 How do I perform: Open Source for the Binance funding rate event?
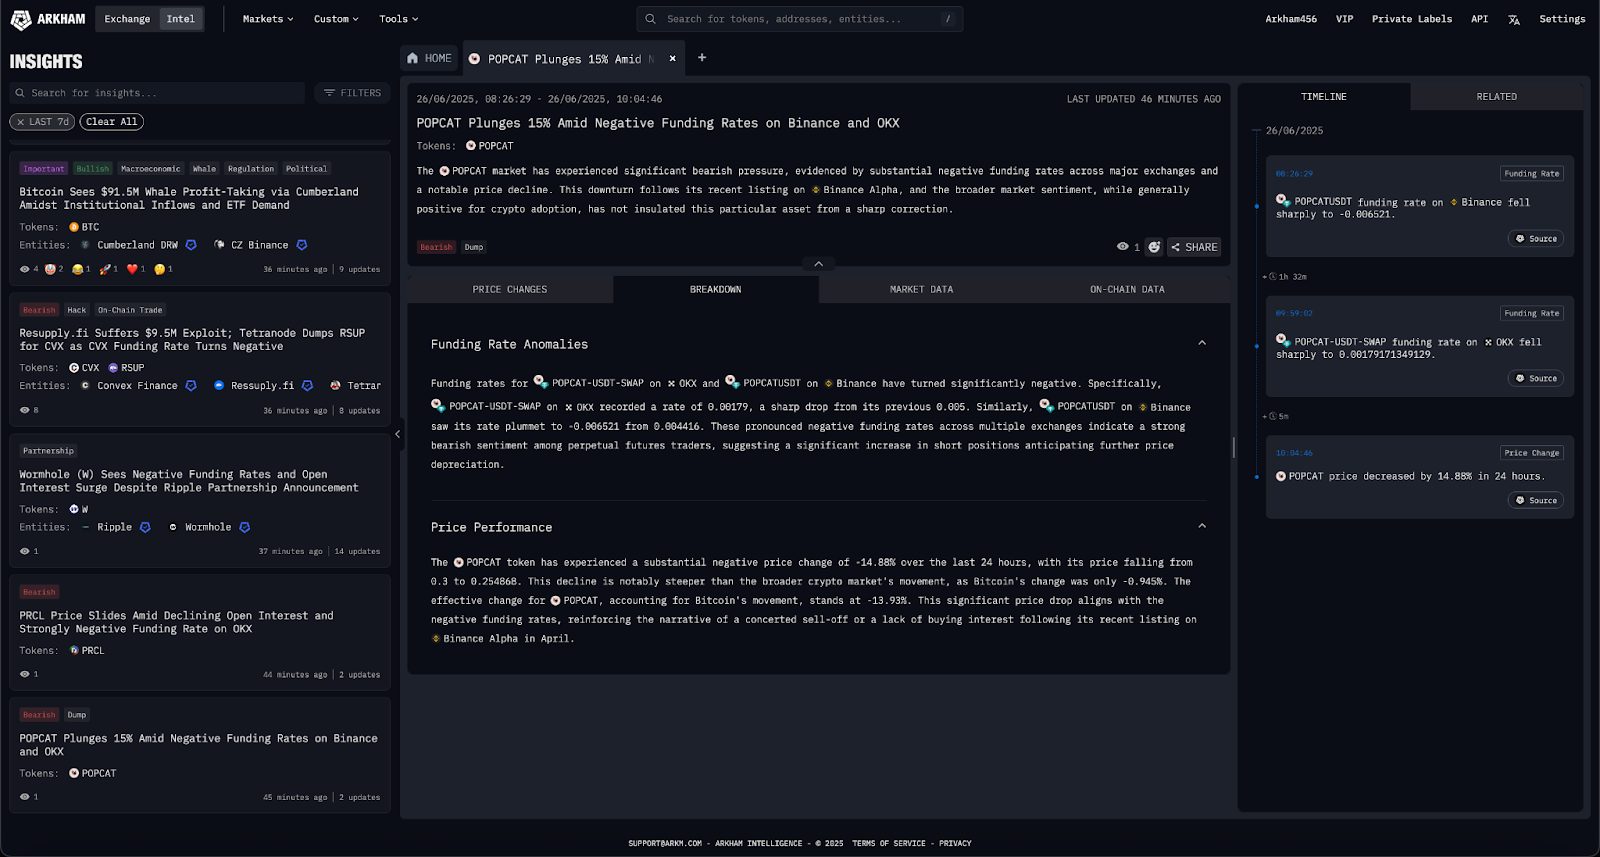click(1536, 239)
